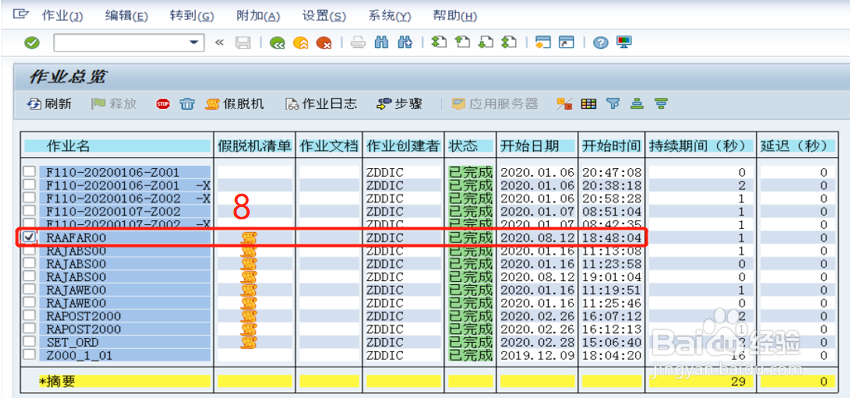Click the sort ascending icon
The height and width of the screenshot is (399, 850).
click(x=636, y=104)
